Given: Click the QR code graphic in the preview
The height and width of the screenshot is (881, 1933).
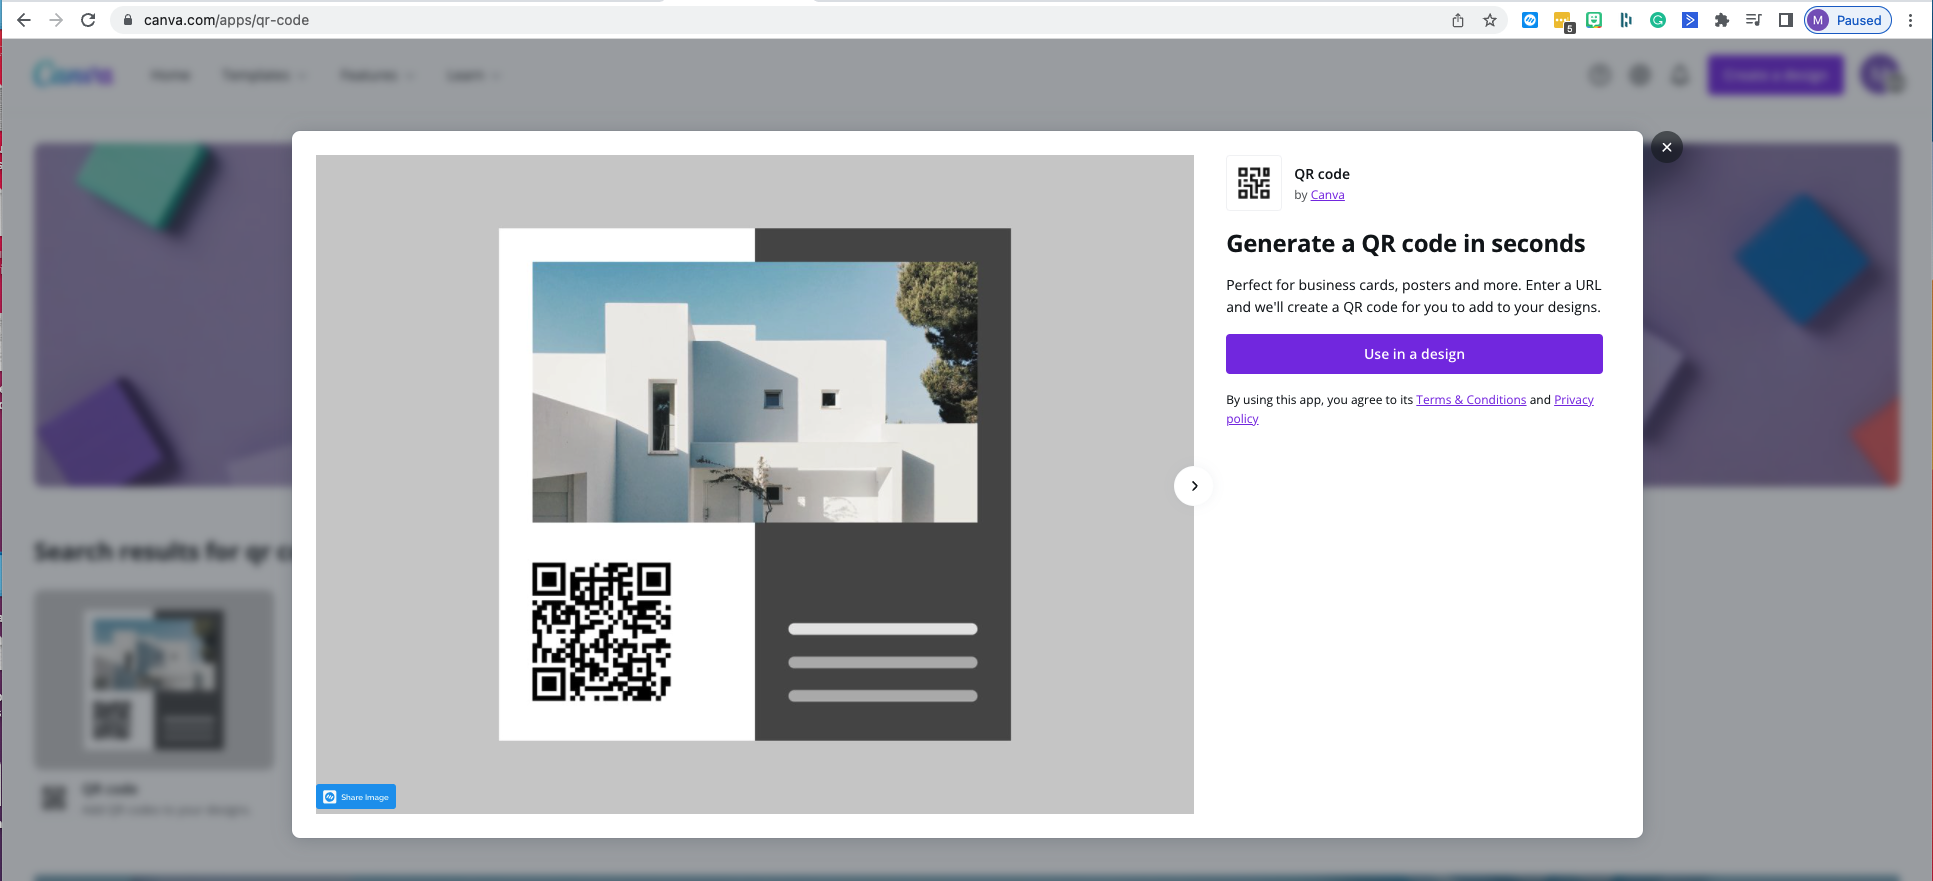Looking at the screenshot, I should [x=601, y=632].
